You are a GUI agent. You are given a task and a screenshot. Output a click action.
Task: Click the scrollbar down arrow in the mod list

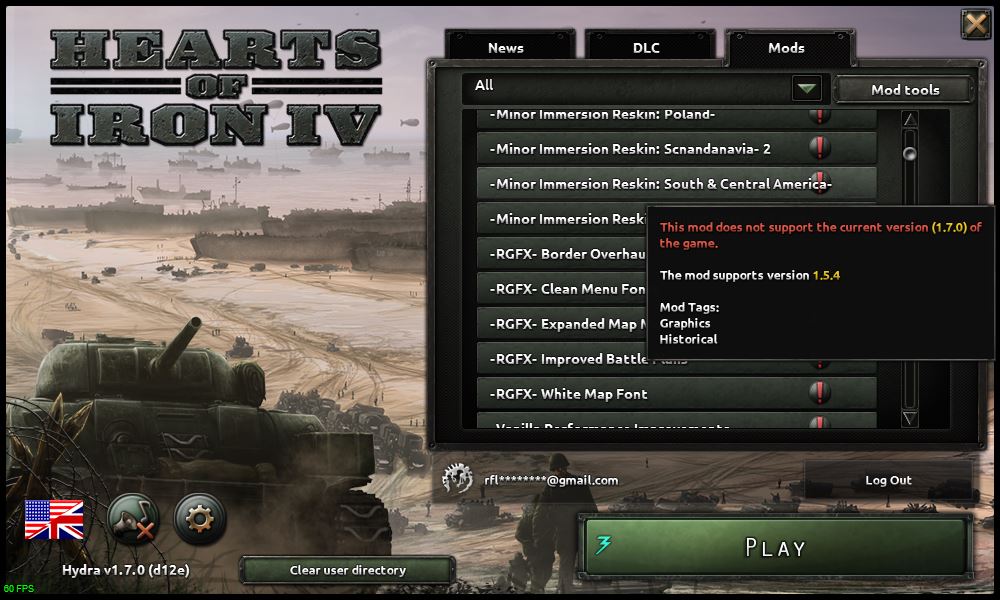point(910,418)
